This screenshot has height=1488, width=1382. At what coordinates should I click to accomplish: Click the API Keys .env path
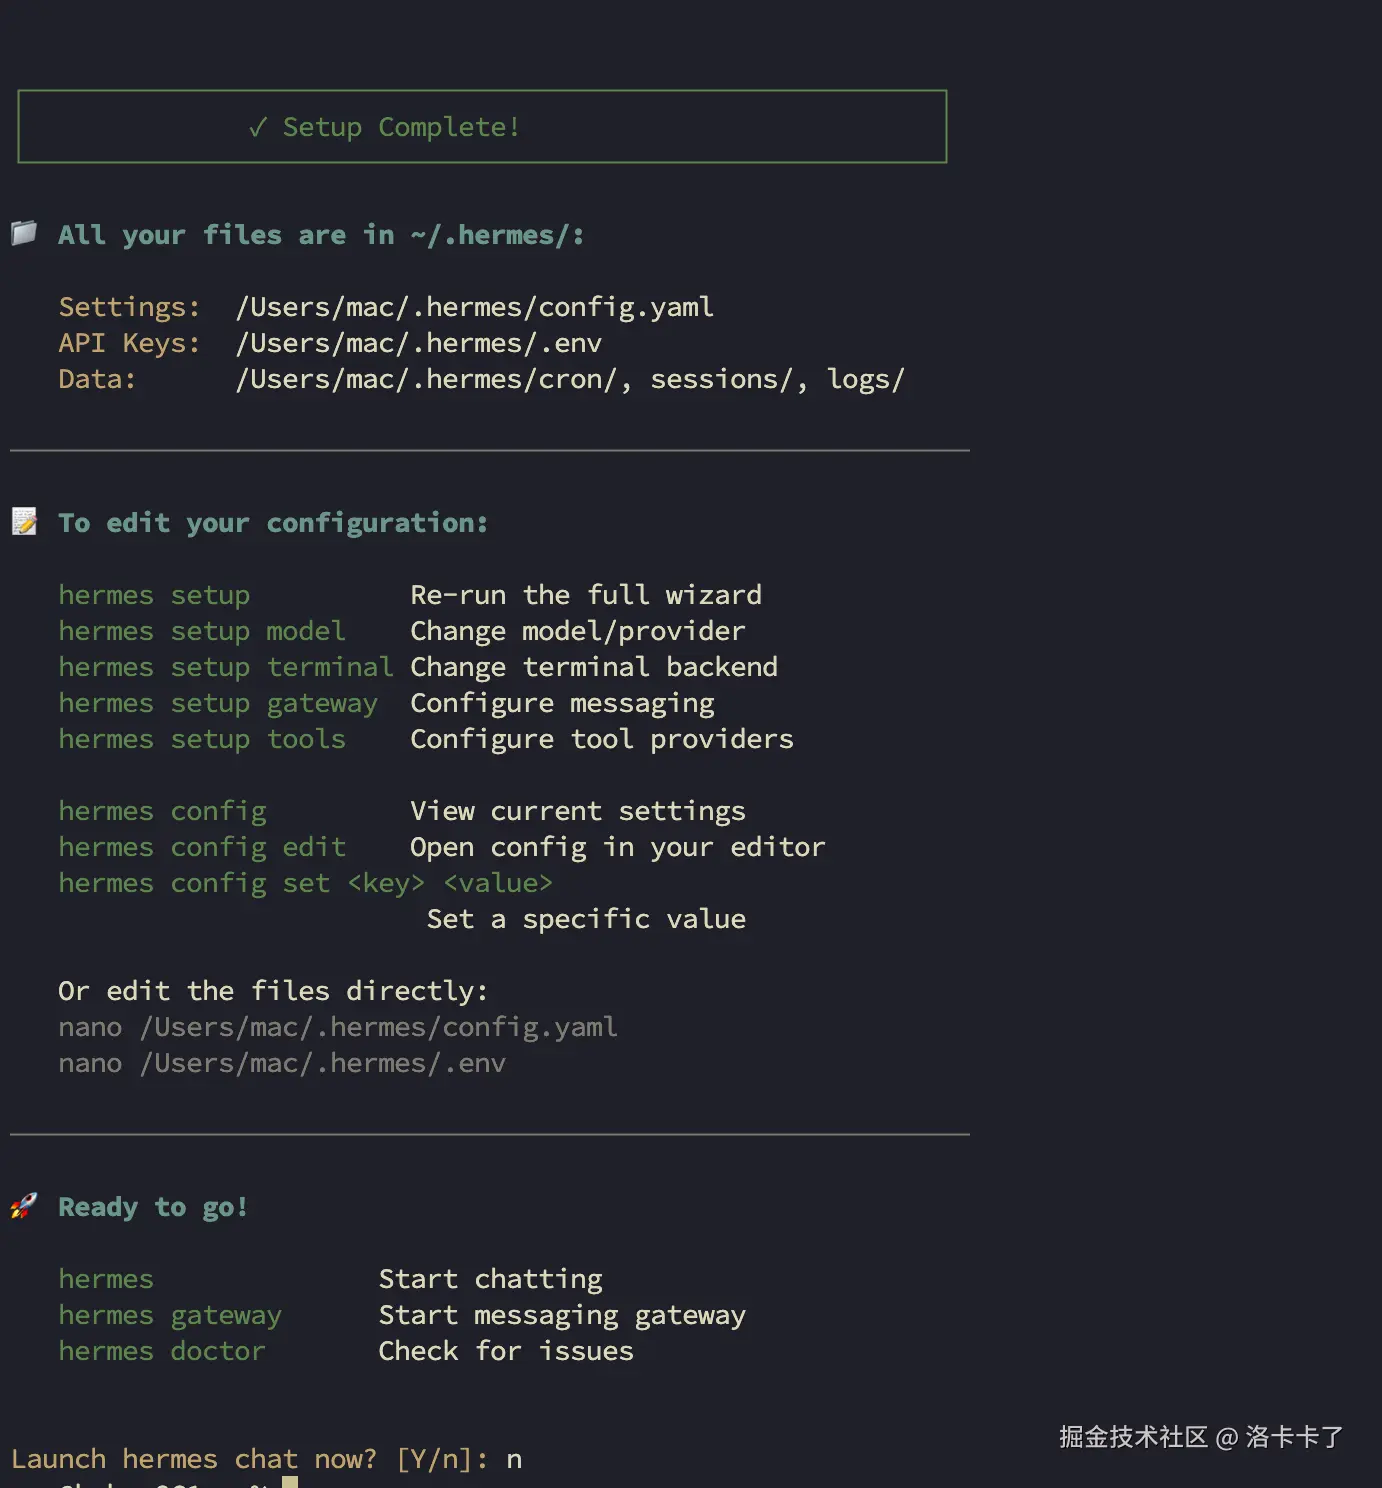click(419, 343)
